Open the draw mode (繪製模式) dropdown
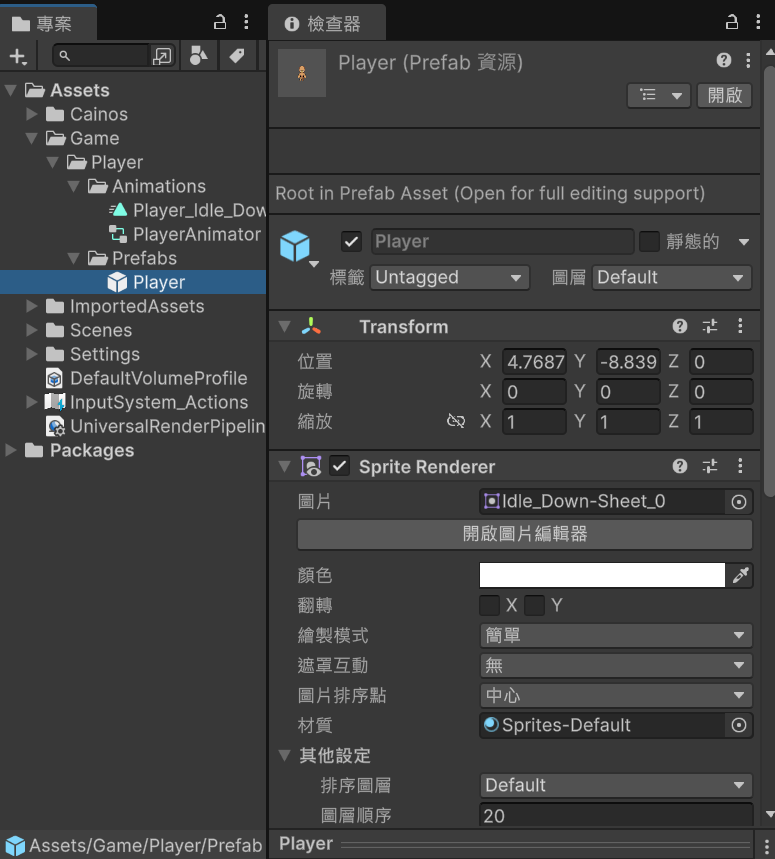Viewport: 775px width, 859px height. pyautogui.click(x=616, y=635)
